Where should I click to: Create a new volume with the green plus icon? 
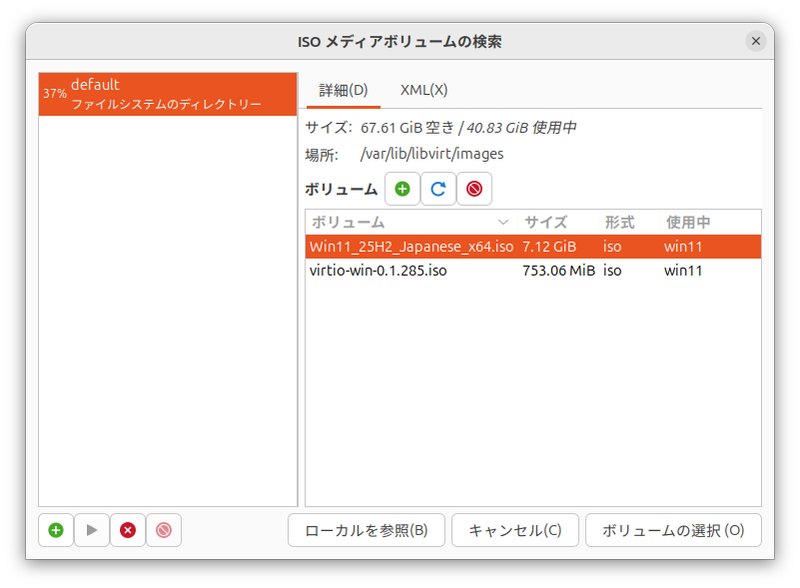tap(402, 188)
